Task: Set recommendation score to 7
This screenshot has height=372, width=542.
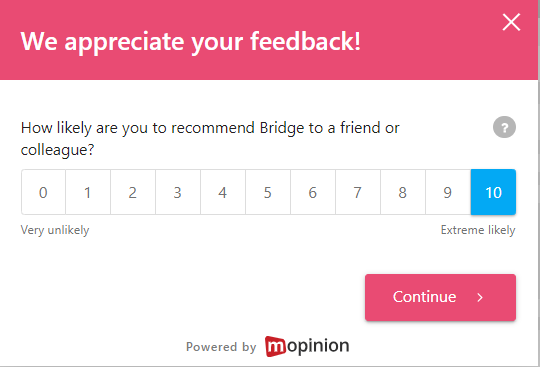Action: (x=358, y=192)
